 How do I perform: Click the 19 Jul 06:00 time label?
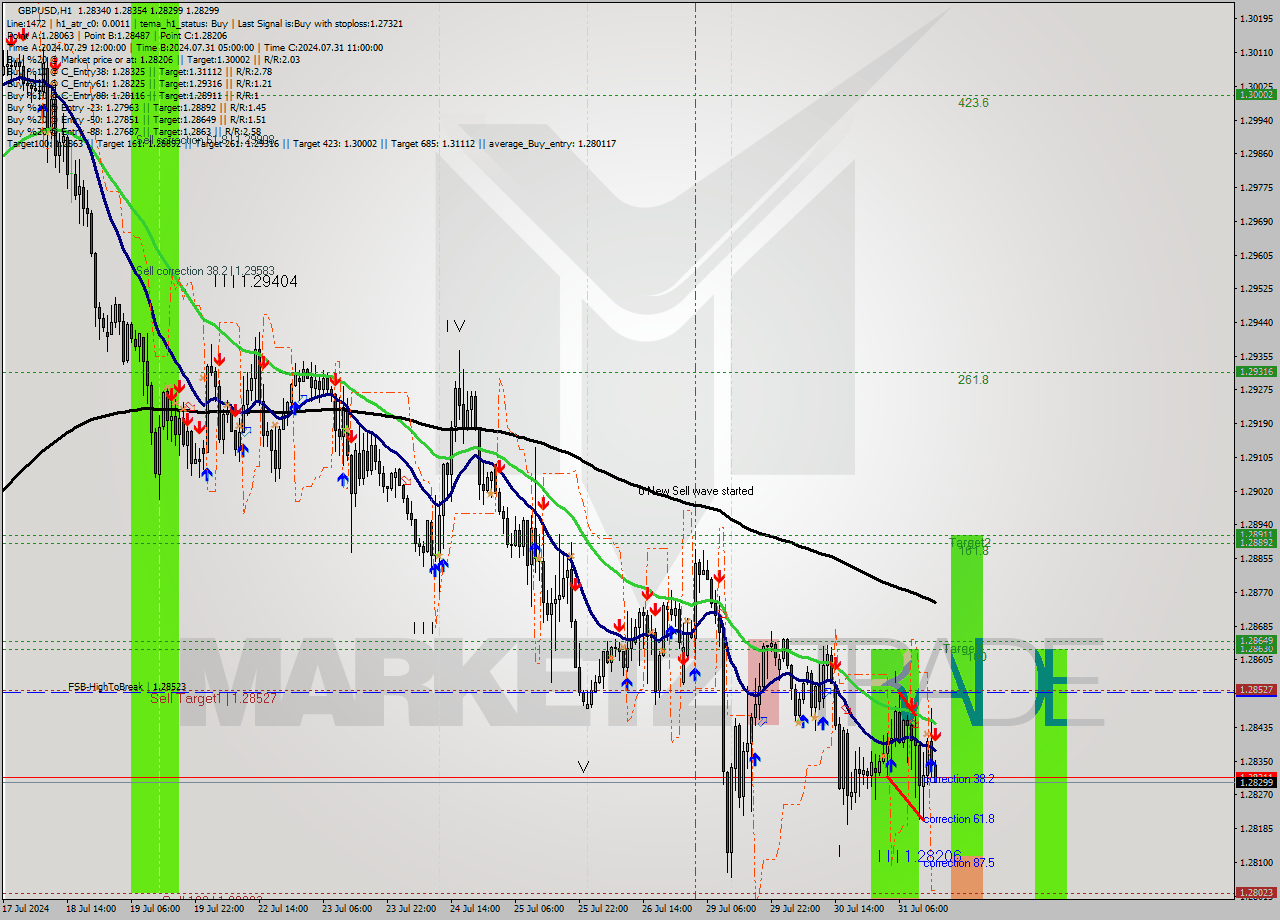(155, 910)
